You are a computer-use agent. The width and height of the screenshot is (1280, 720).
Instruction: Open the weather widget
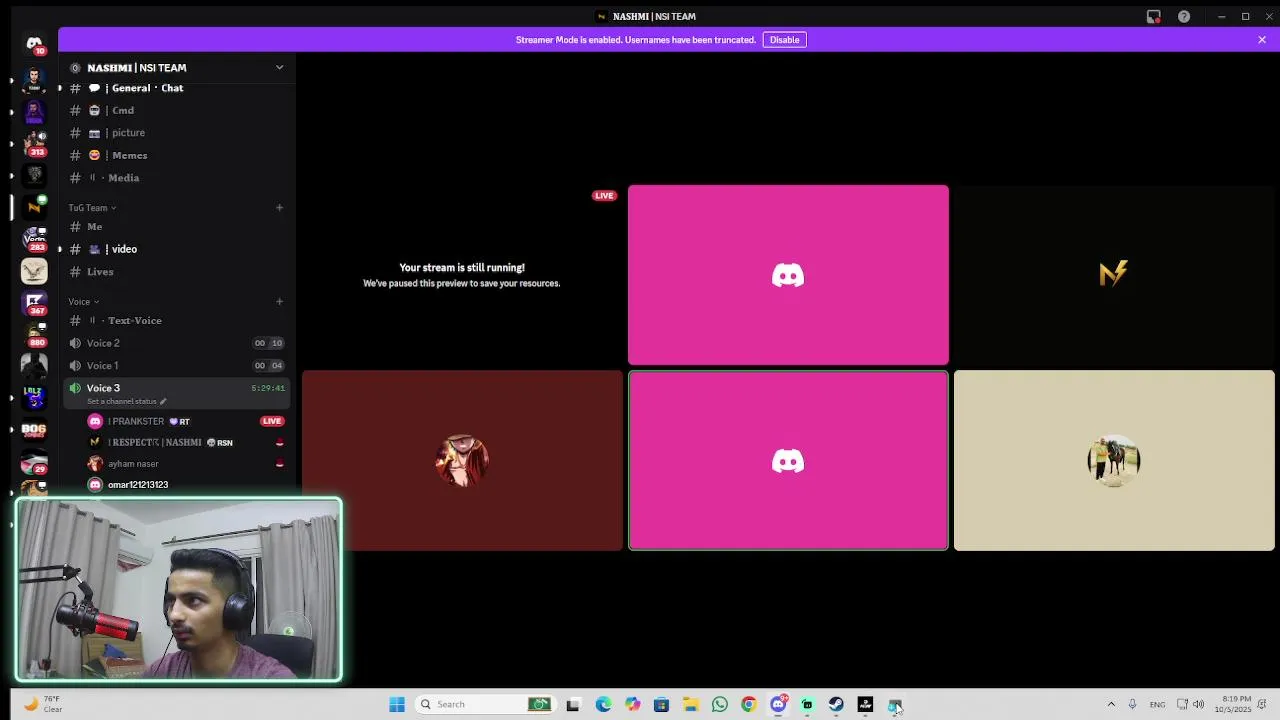(x=44, y=704)
